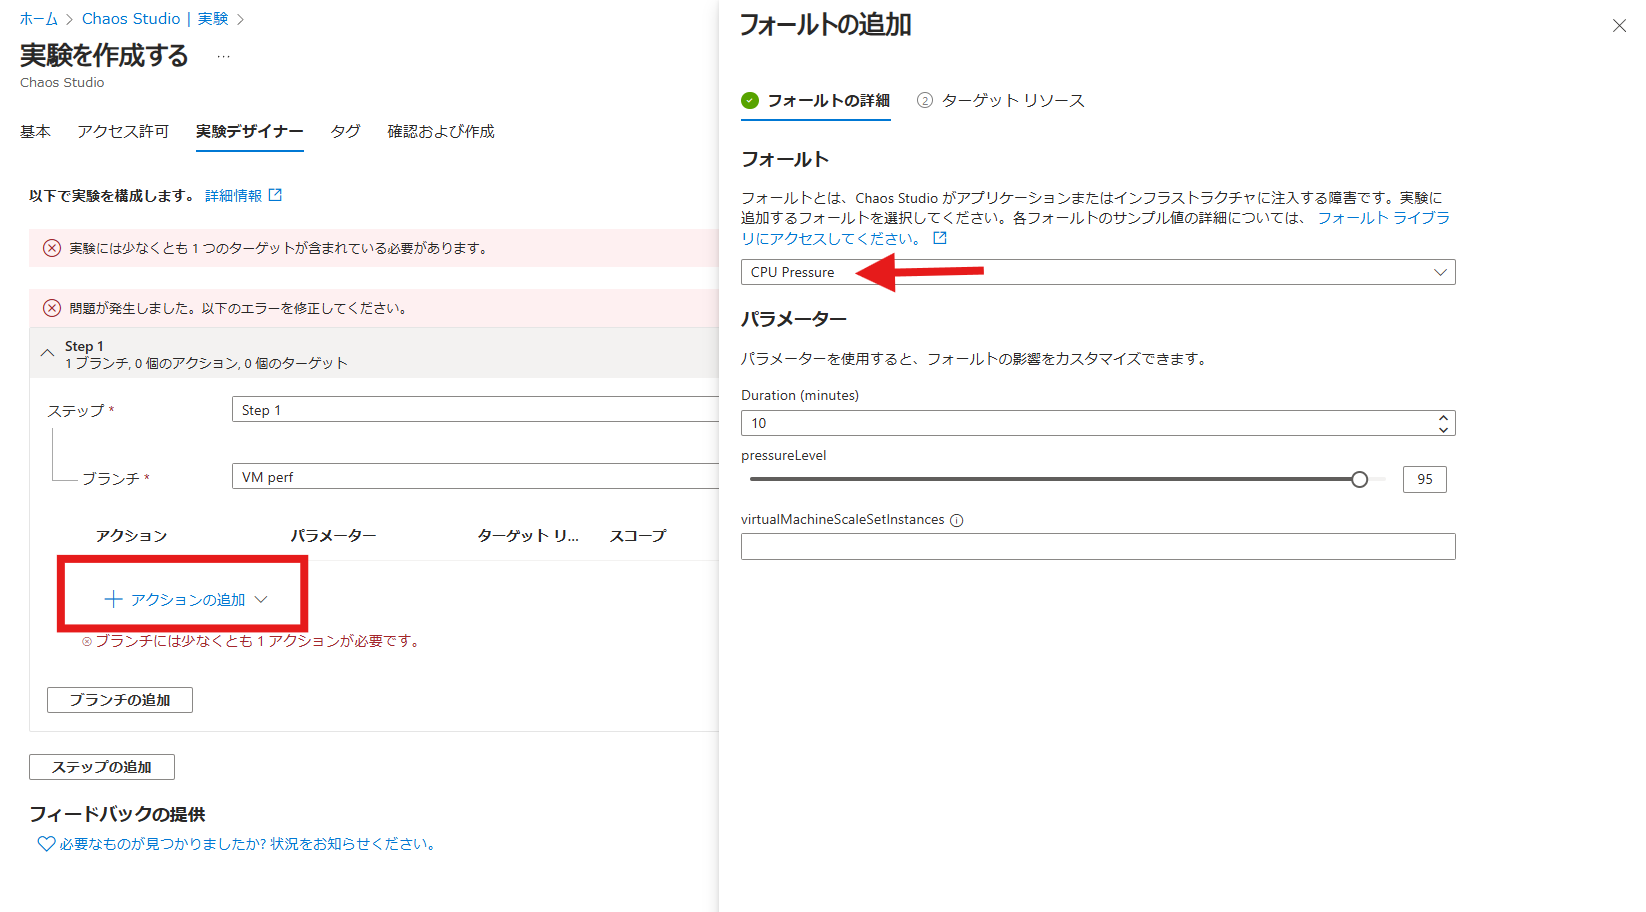Collapse the Step 1 section
The image size is (1646, 912).
(x=47, y=353)
